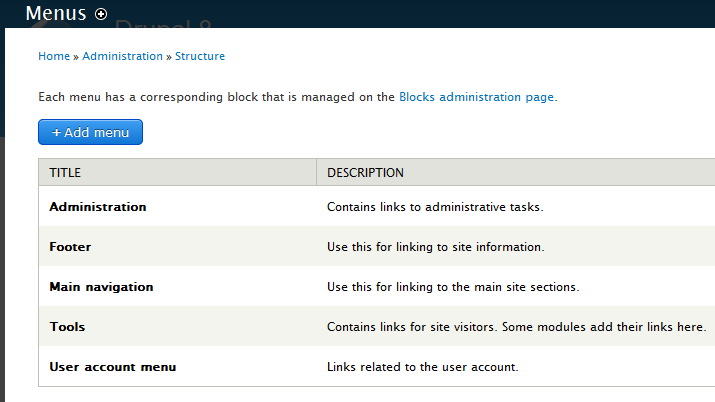
Task: Click the Footer description about site information
Action: point(435,247)
